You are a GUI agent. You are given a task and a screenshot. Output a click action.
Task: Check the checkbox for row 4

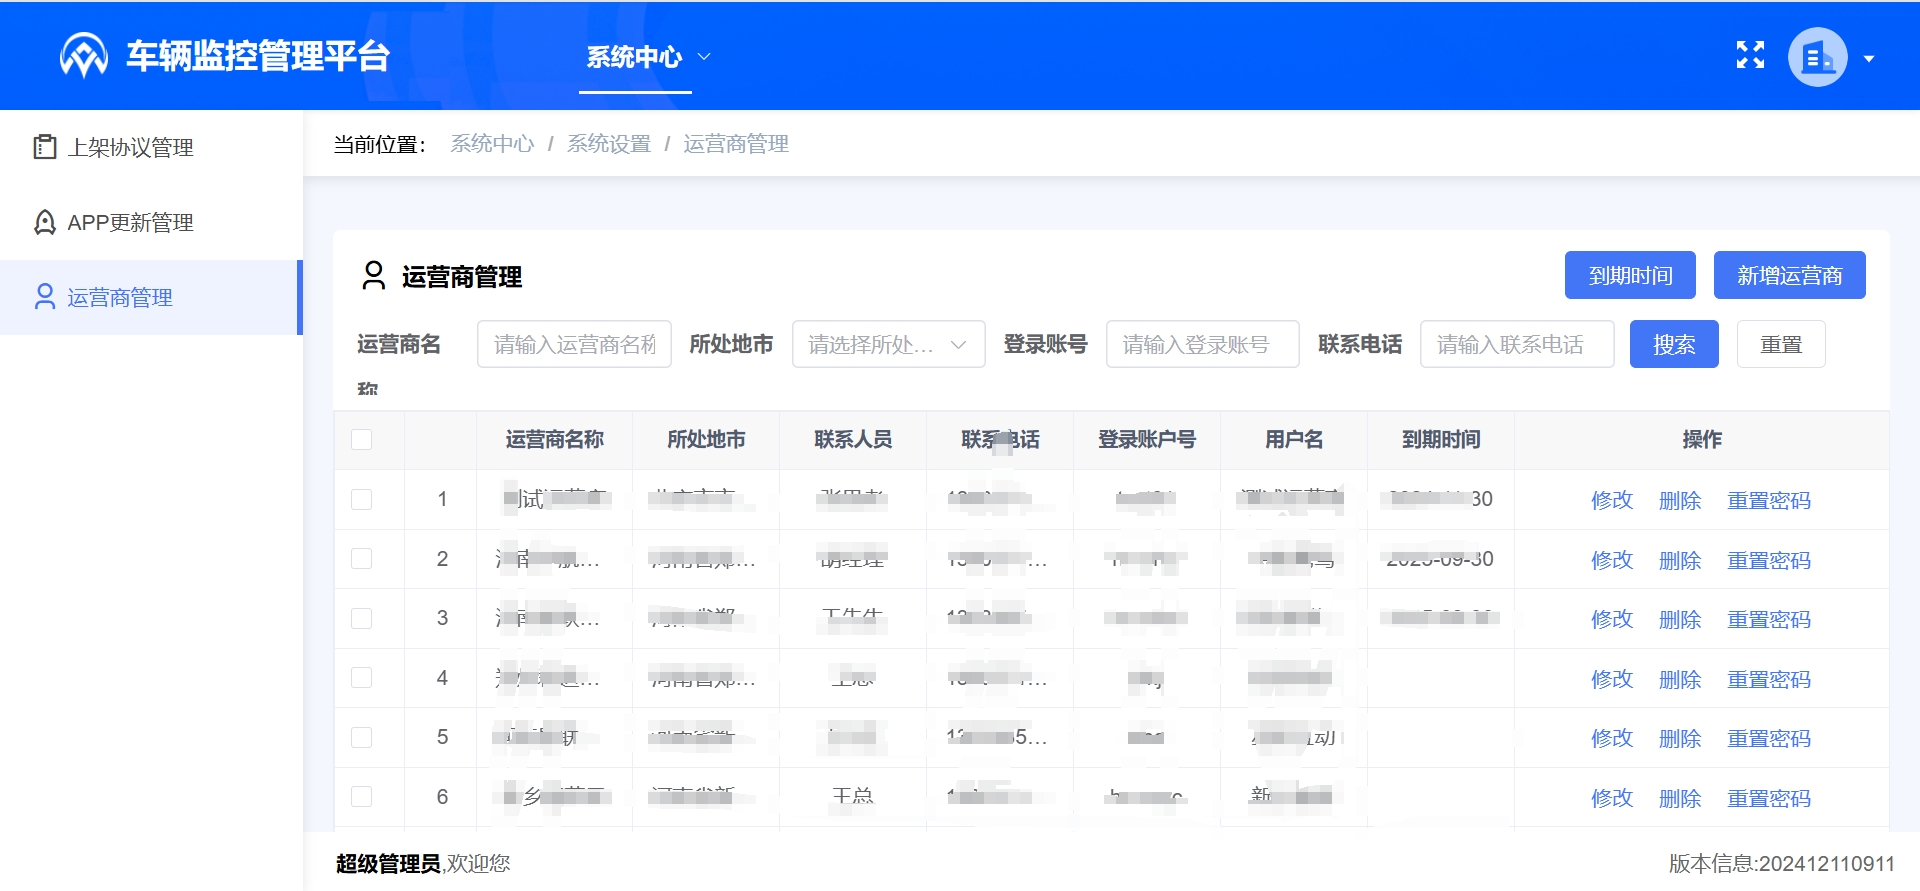coord(362,678)
